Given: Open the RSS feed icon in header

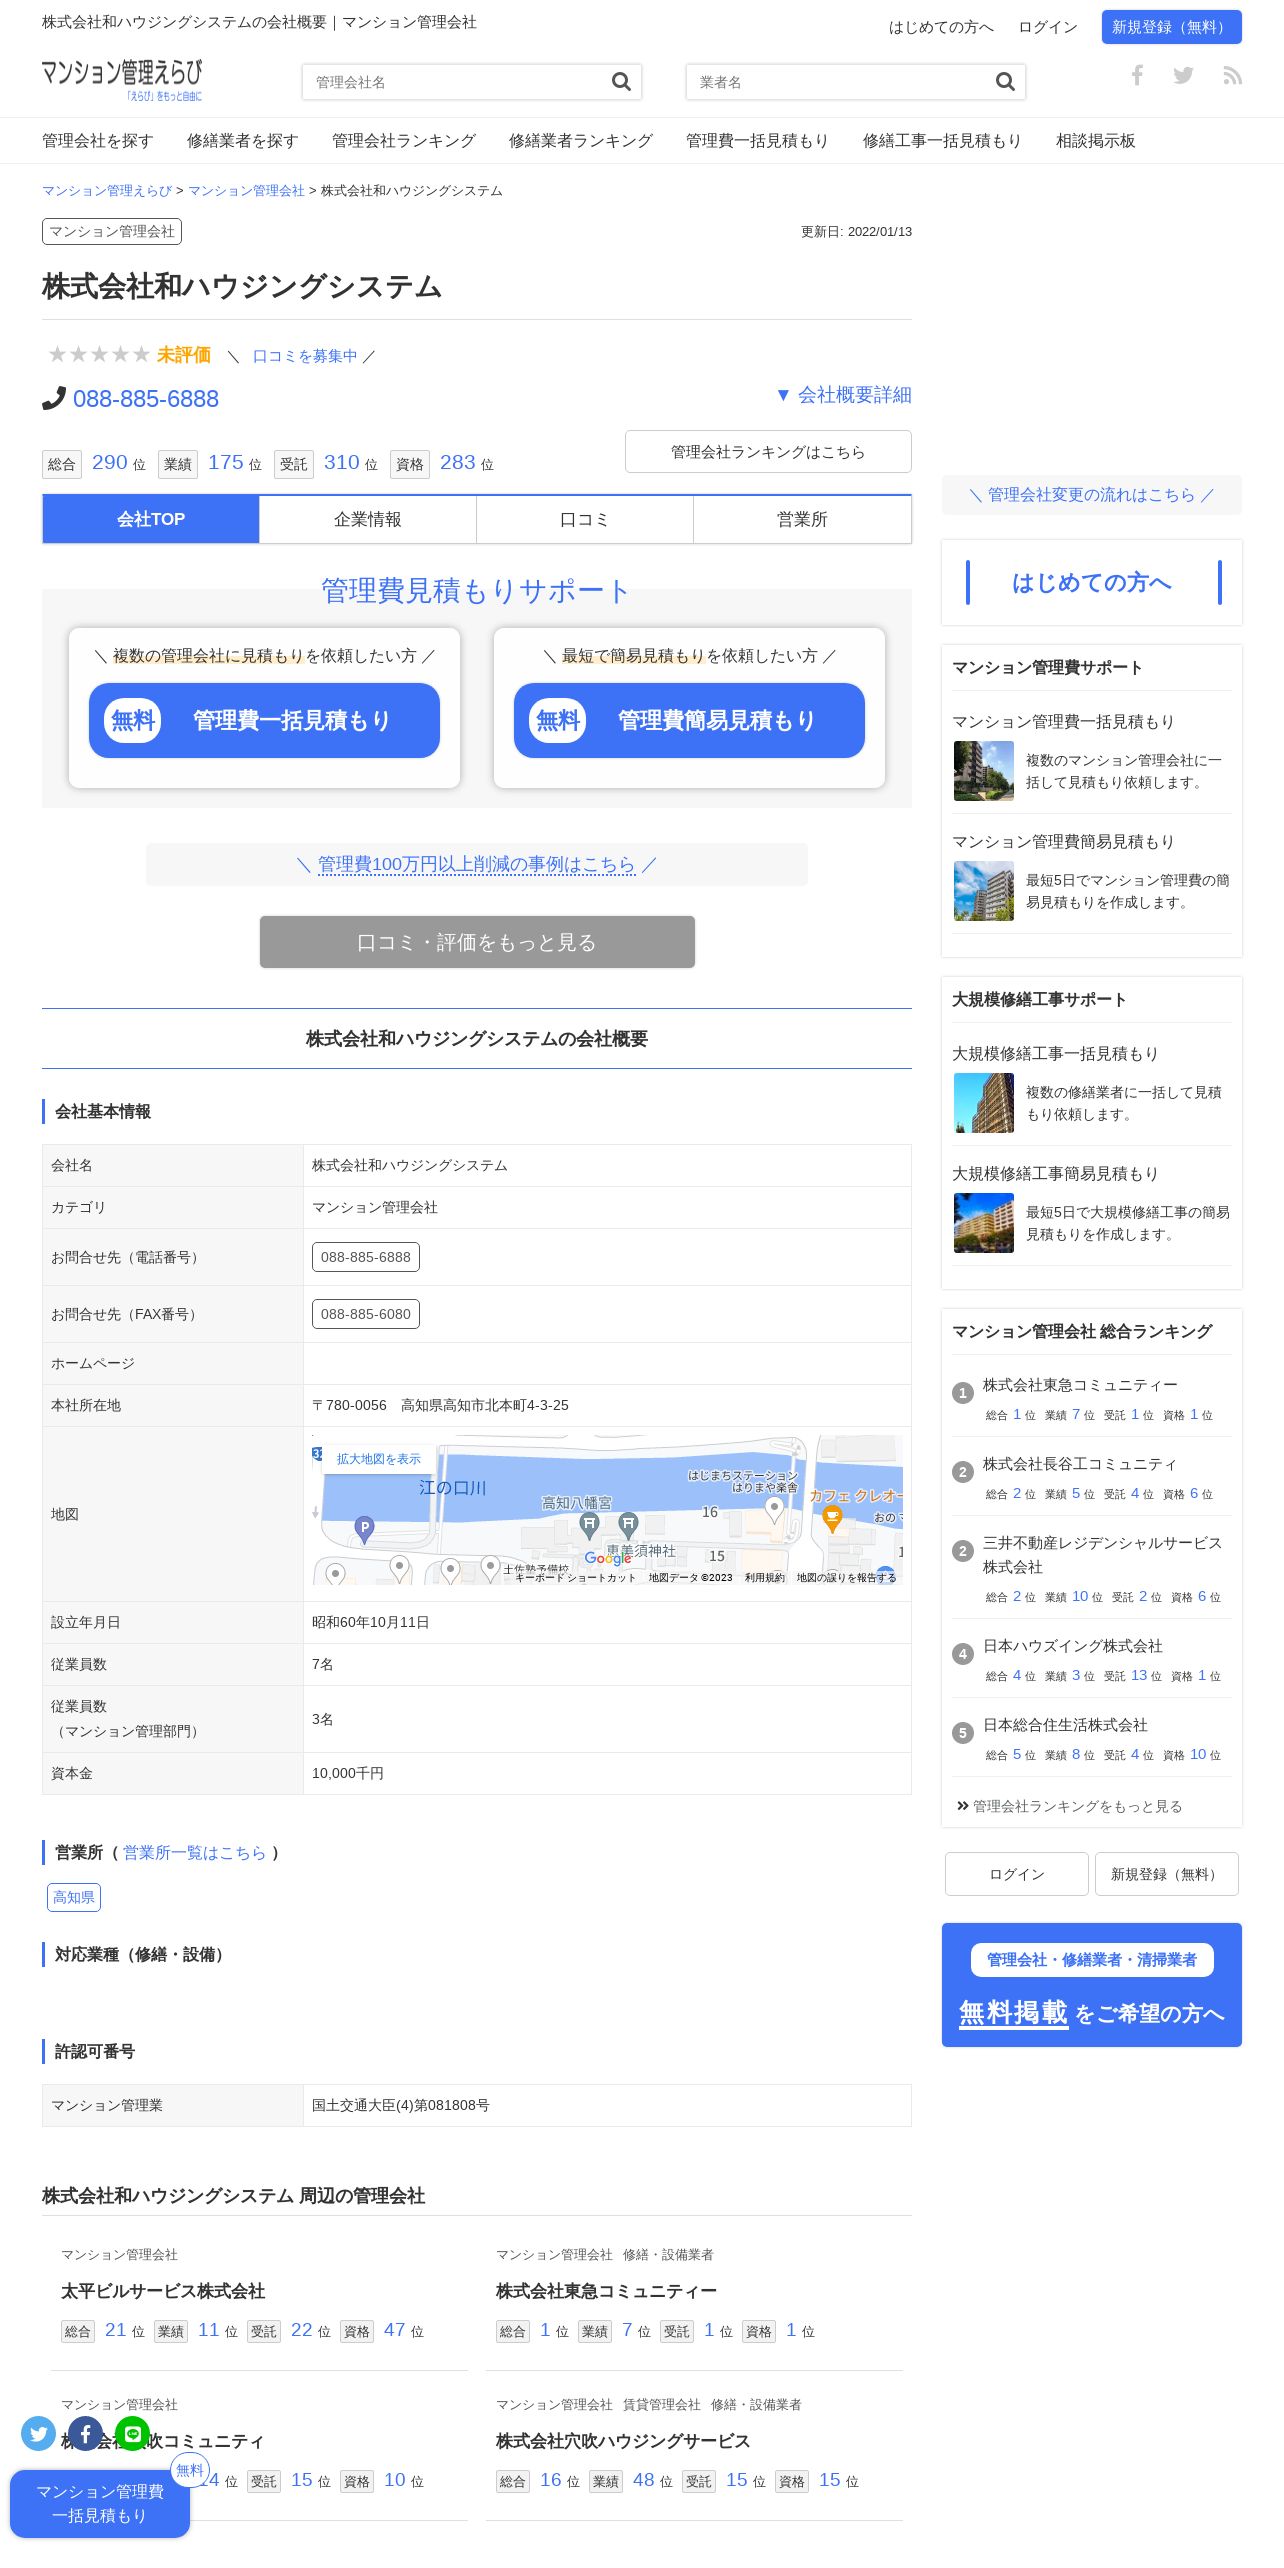Looking at the screenshot, I should (1232, 75).
